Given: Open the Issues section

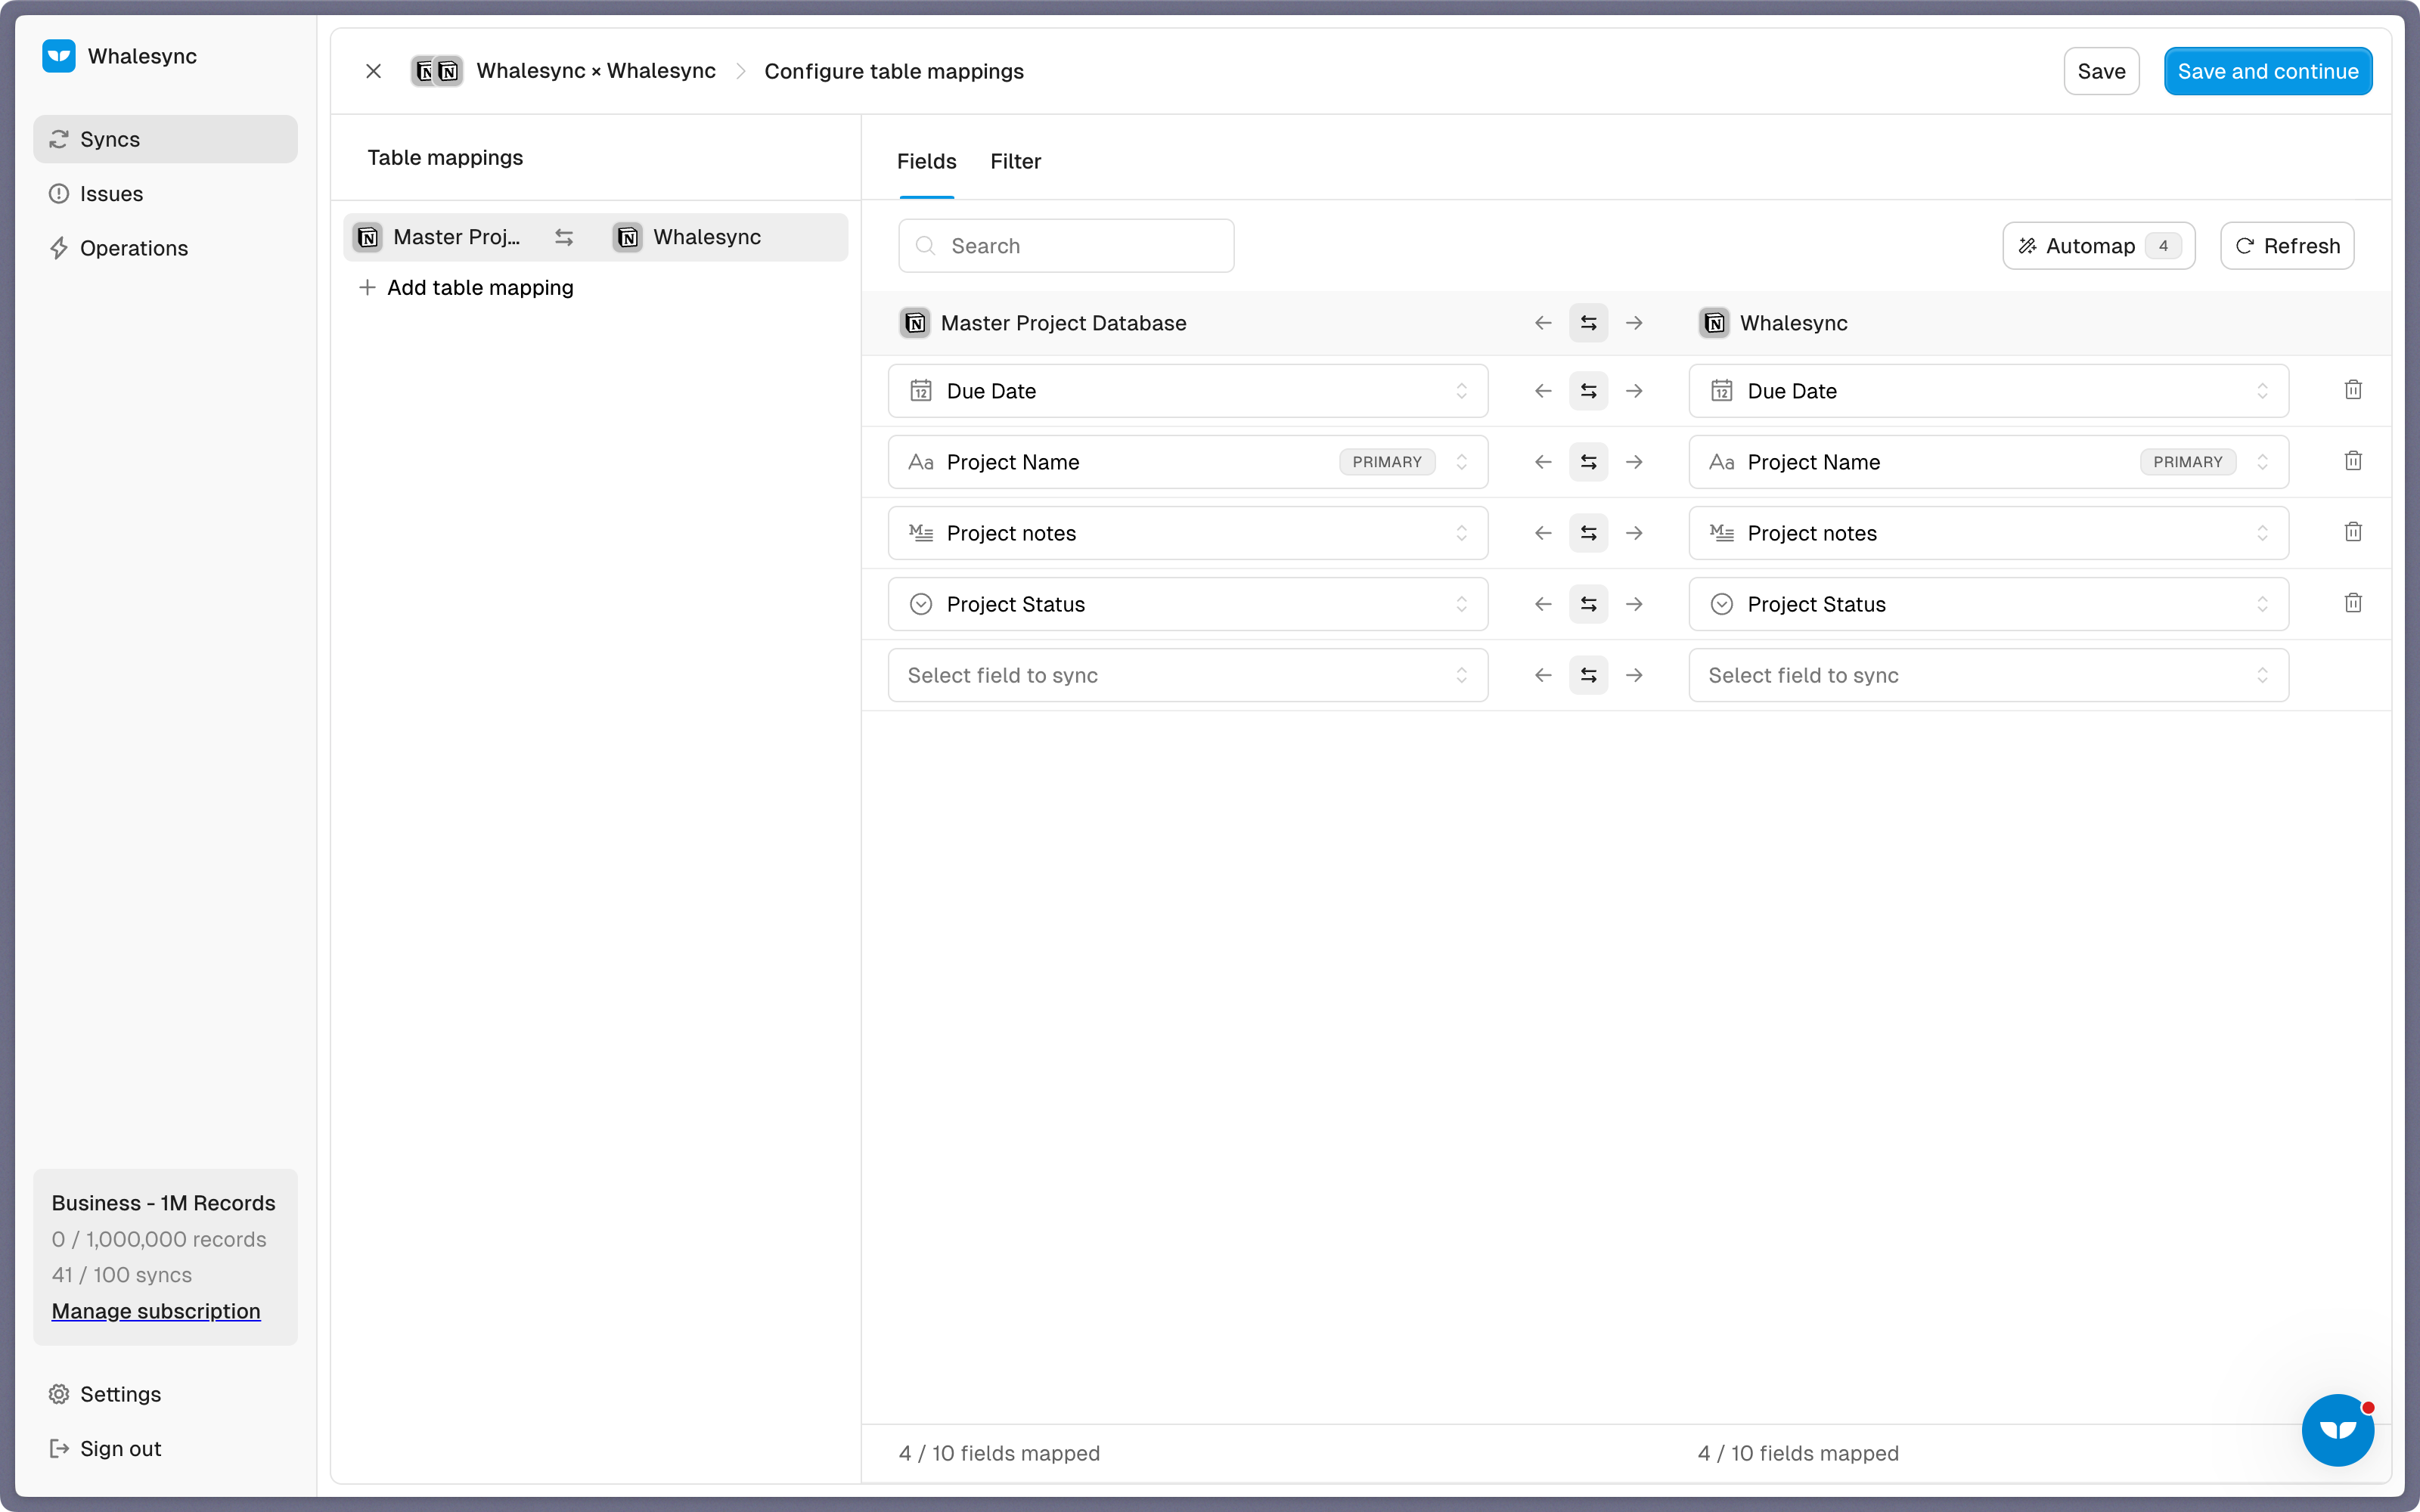Looking at the screenshot, I should pyautogui.click(x=165, y=193).
